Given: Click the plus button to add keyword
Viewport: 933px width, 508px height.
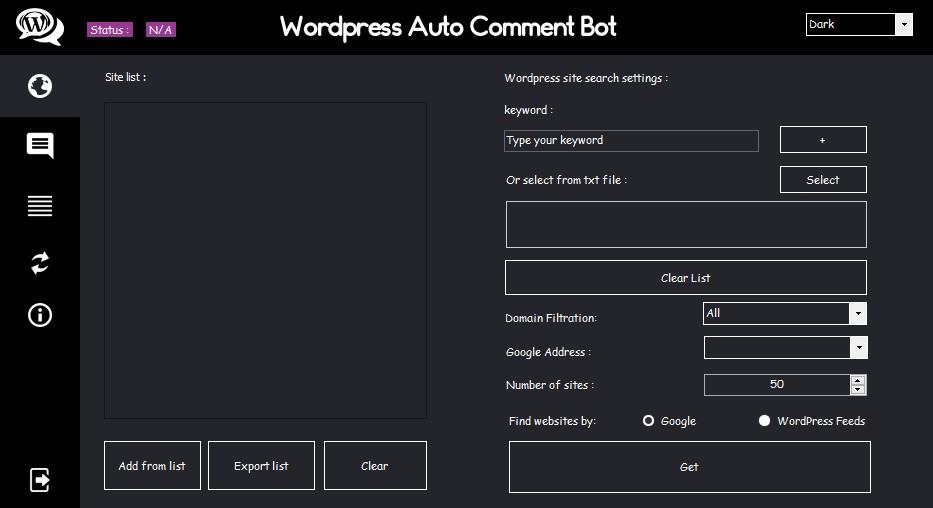Looking at the screenshot, I should (823, 140).
